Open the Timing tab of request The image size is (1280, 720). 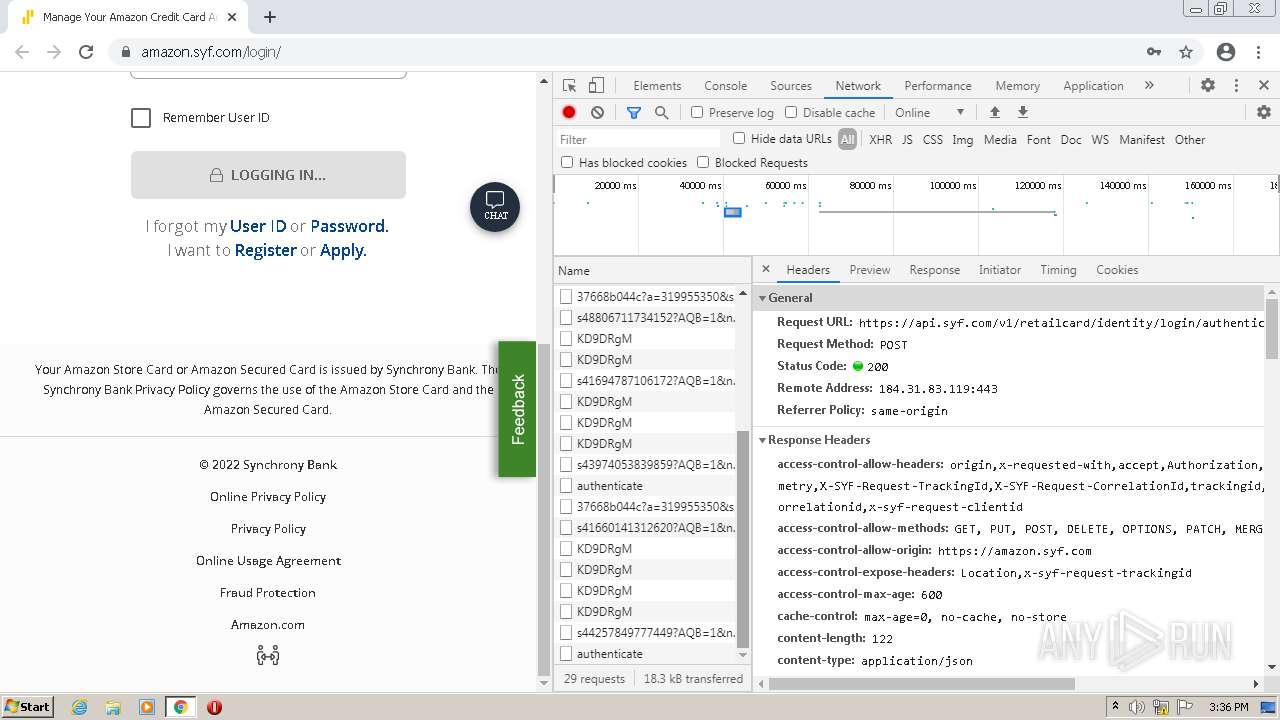pyautogui.click(x=1058, y=270)
